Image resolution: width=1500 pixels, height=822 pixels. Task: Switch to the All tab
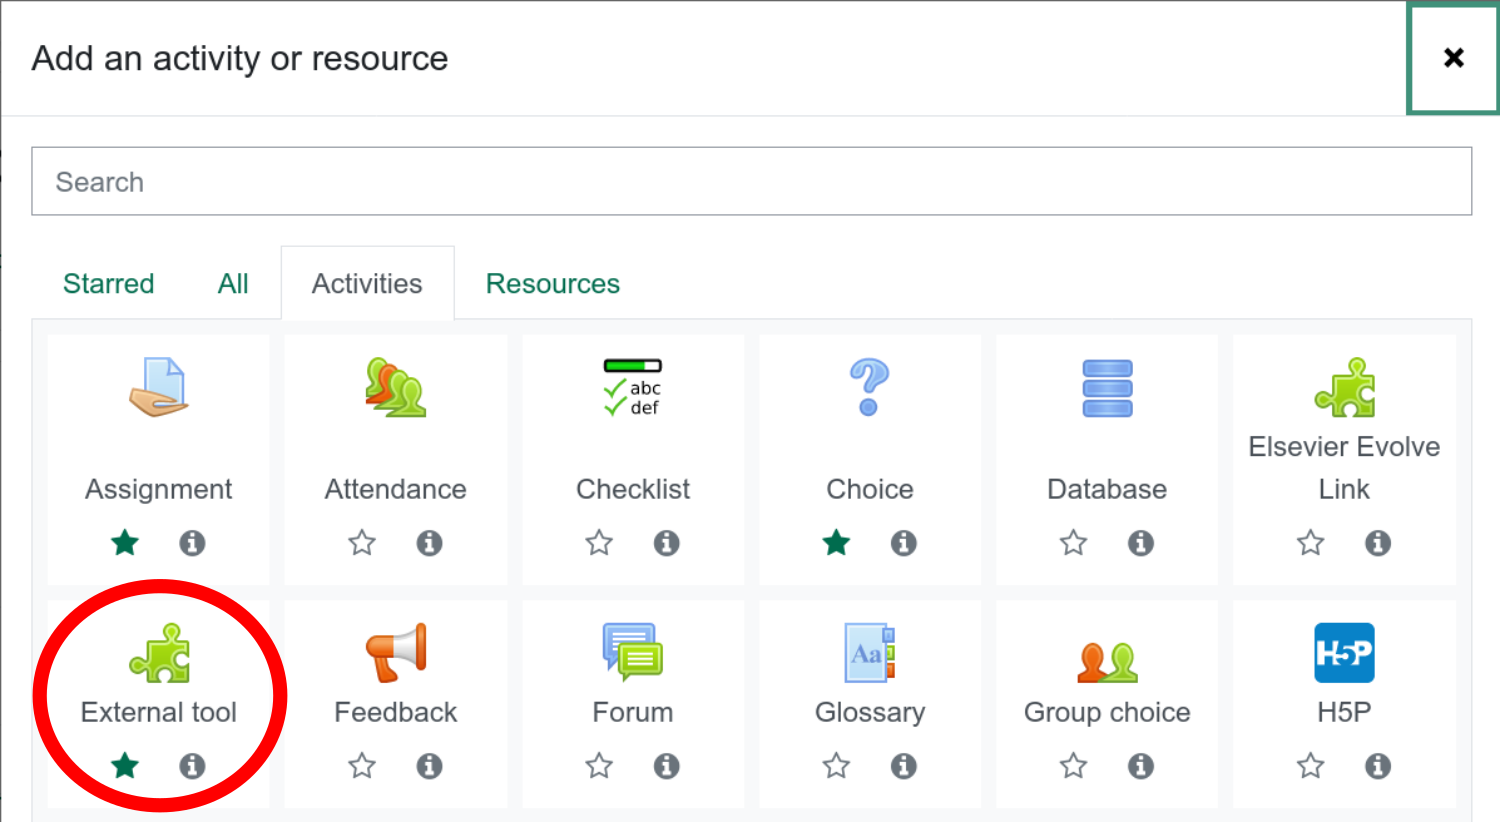point(233,284)
